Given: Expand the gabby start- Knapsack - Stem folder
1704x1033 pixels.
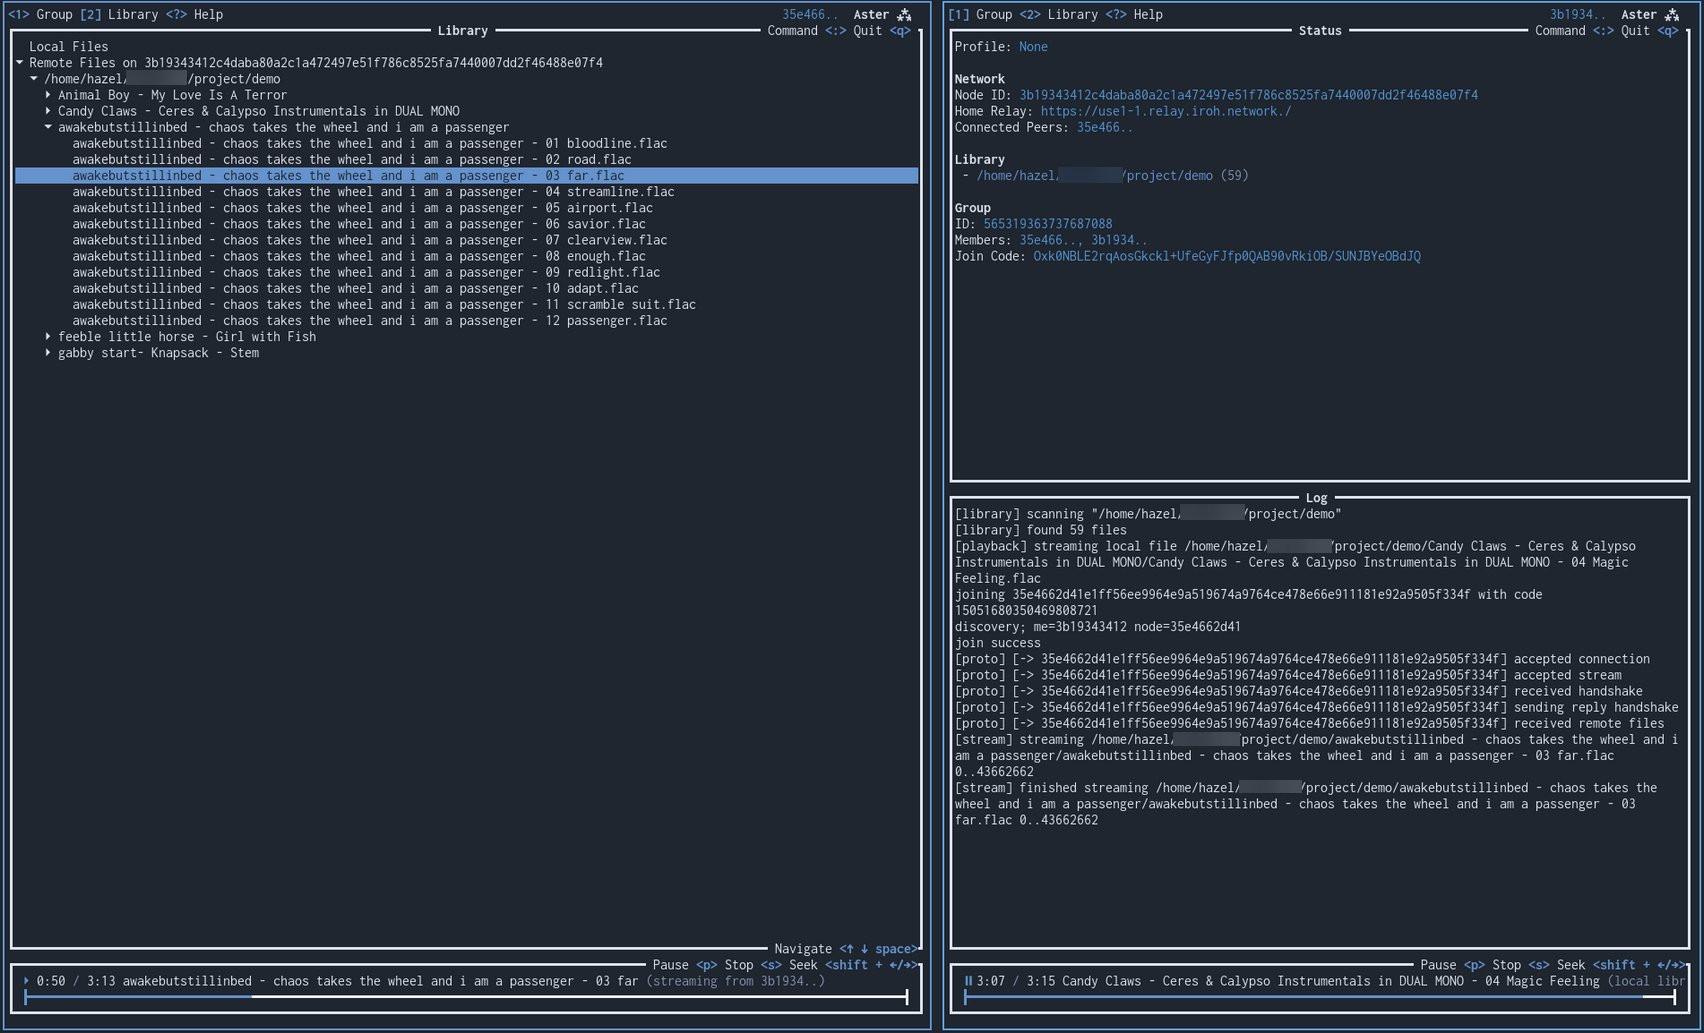Looking at the screenshot, I should pos(48,353).
